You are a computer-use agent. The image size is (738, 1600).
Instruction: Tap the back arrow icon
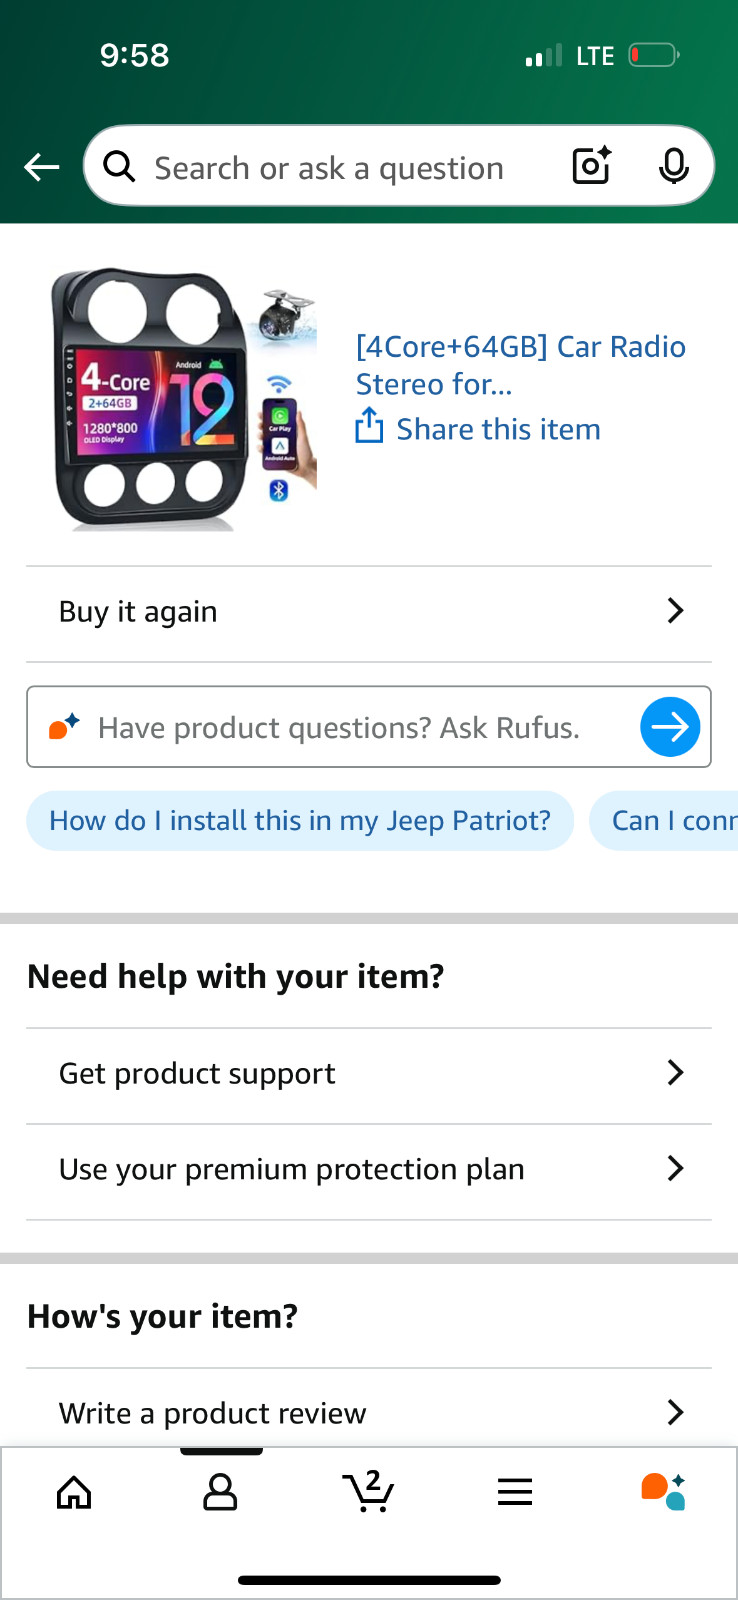point(42,167)
